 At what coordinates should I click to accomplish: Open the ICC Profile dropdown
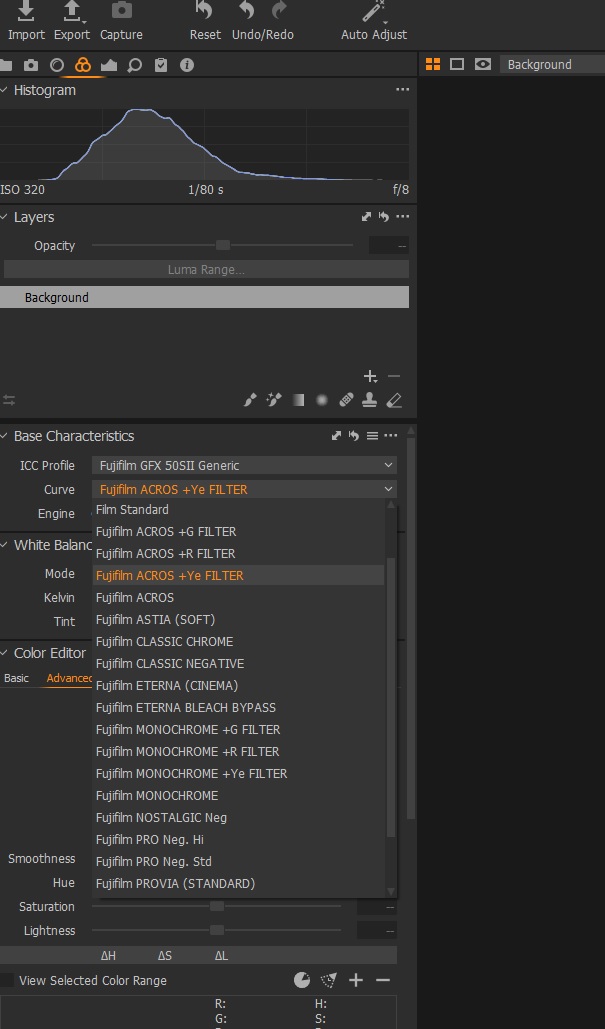point(244,465)
